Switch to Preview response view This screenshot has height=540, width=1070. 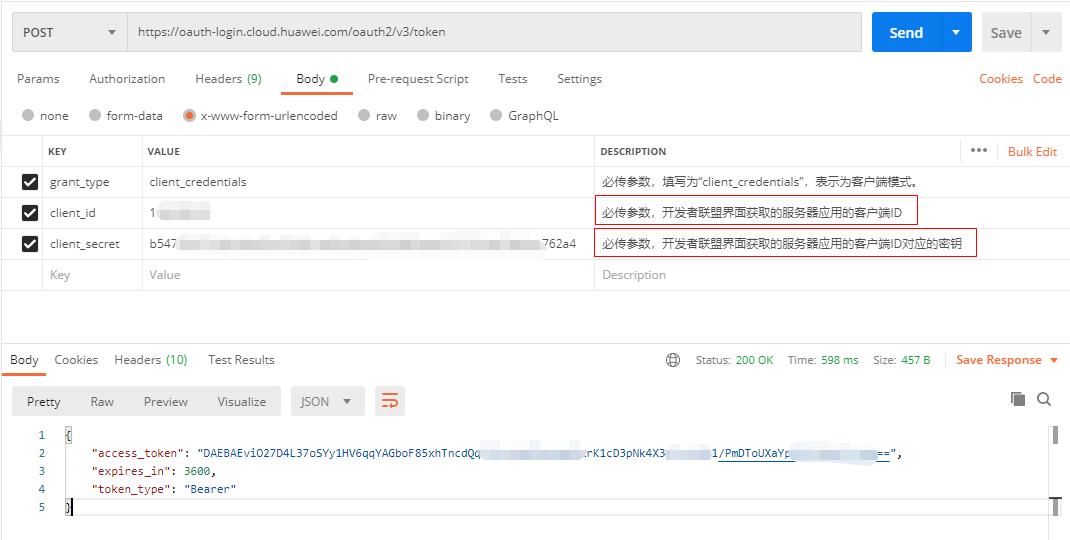[166, 401]
